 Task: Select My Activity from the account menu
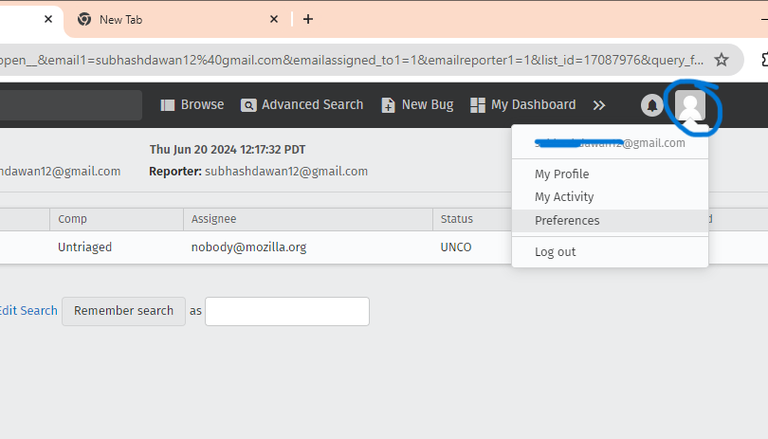564,197
